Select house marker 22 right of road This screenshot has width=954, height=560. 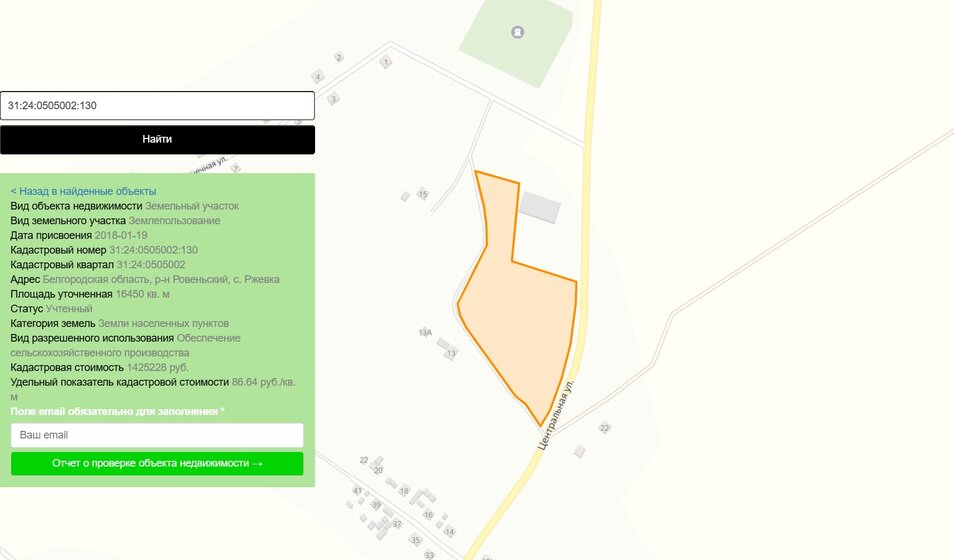tap(604, 428)
